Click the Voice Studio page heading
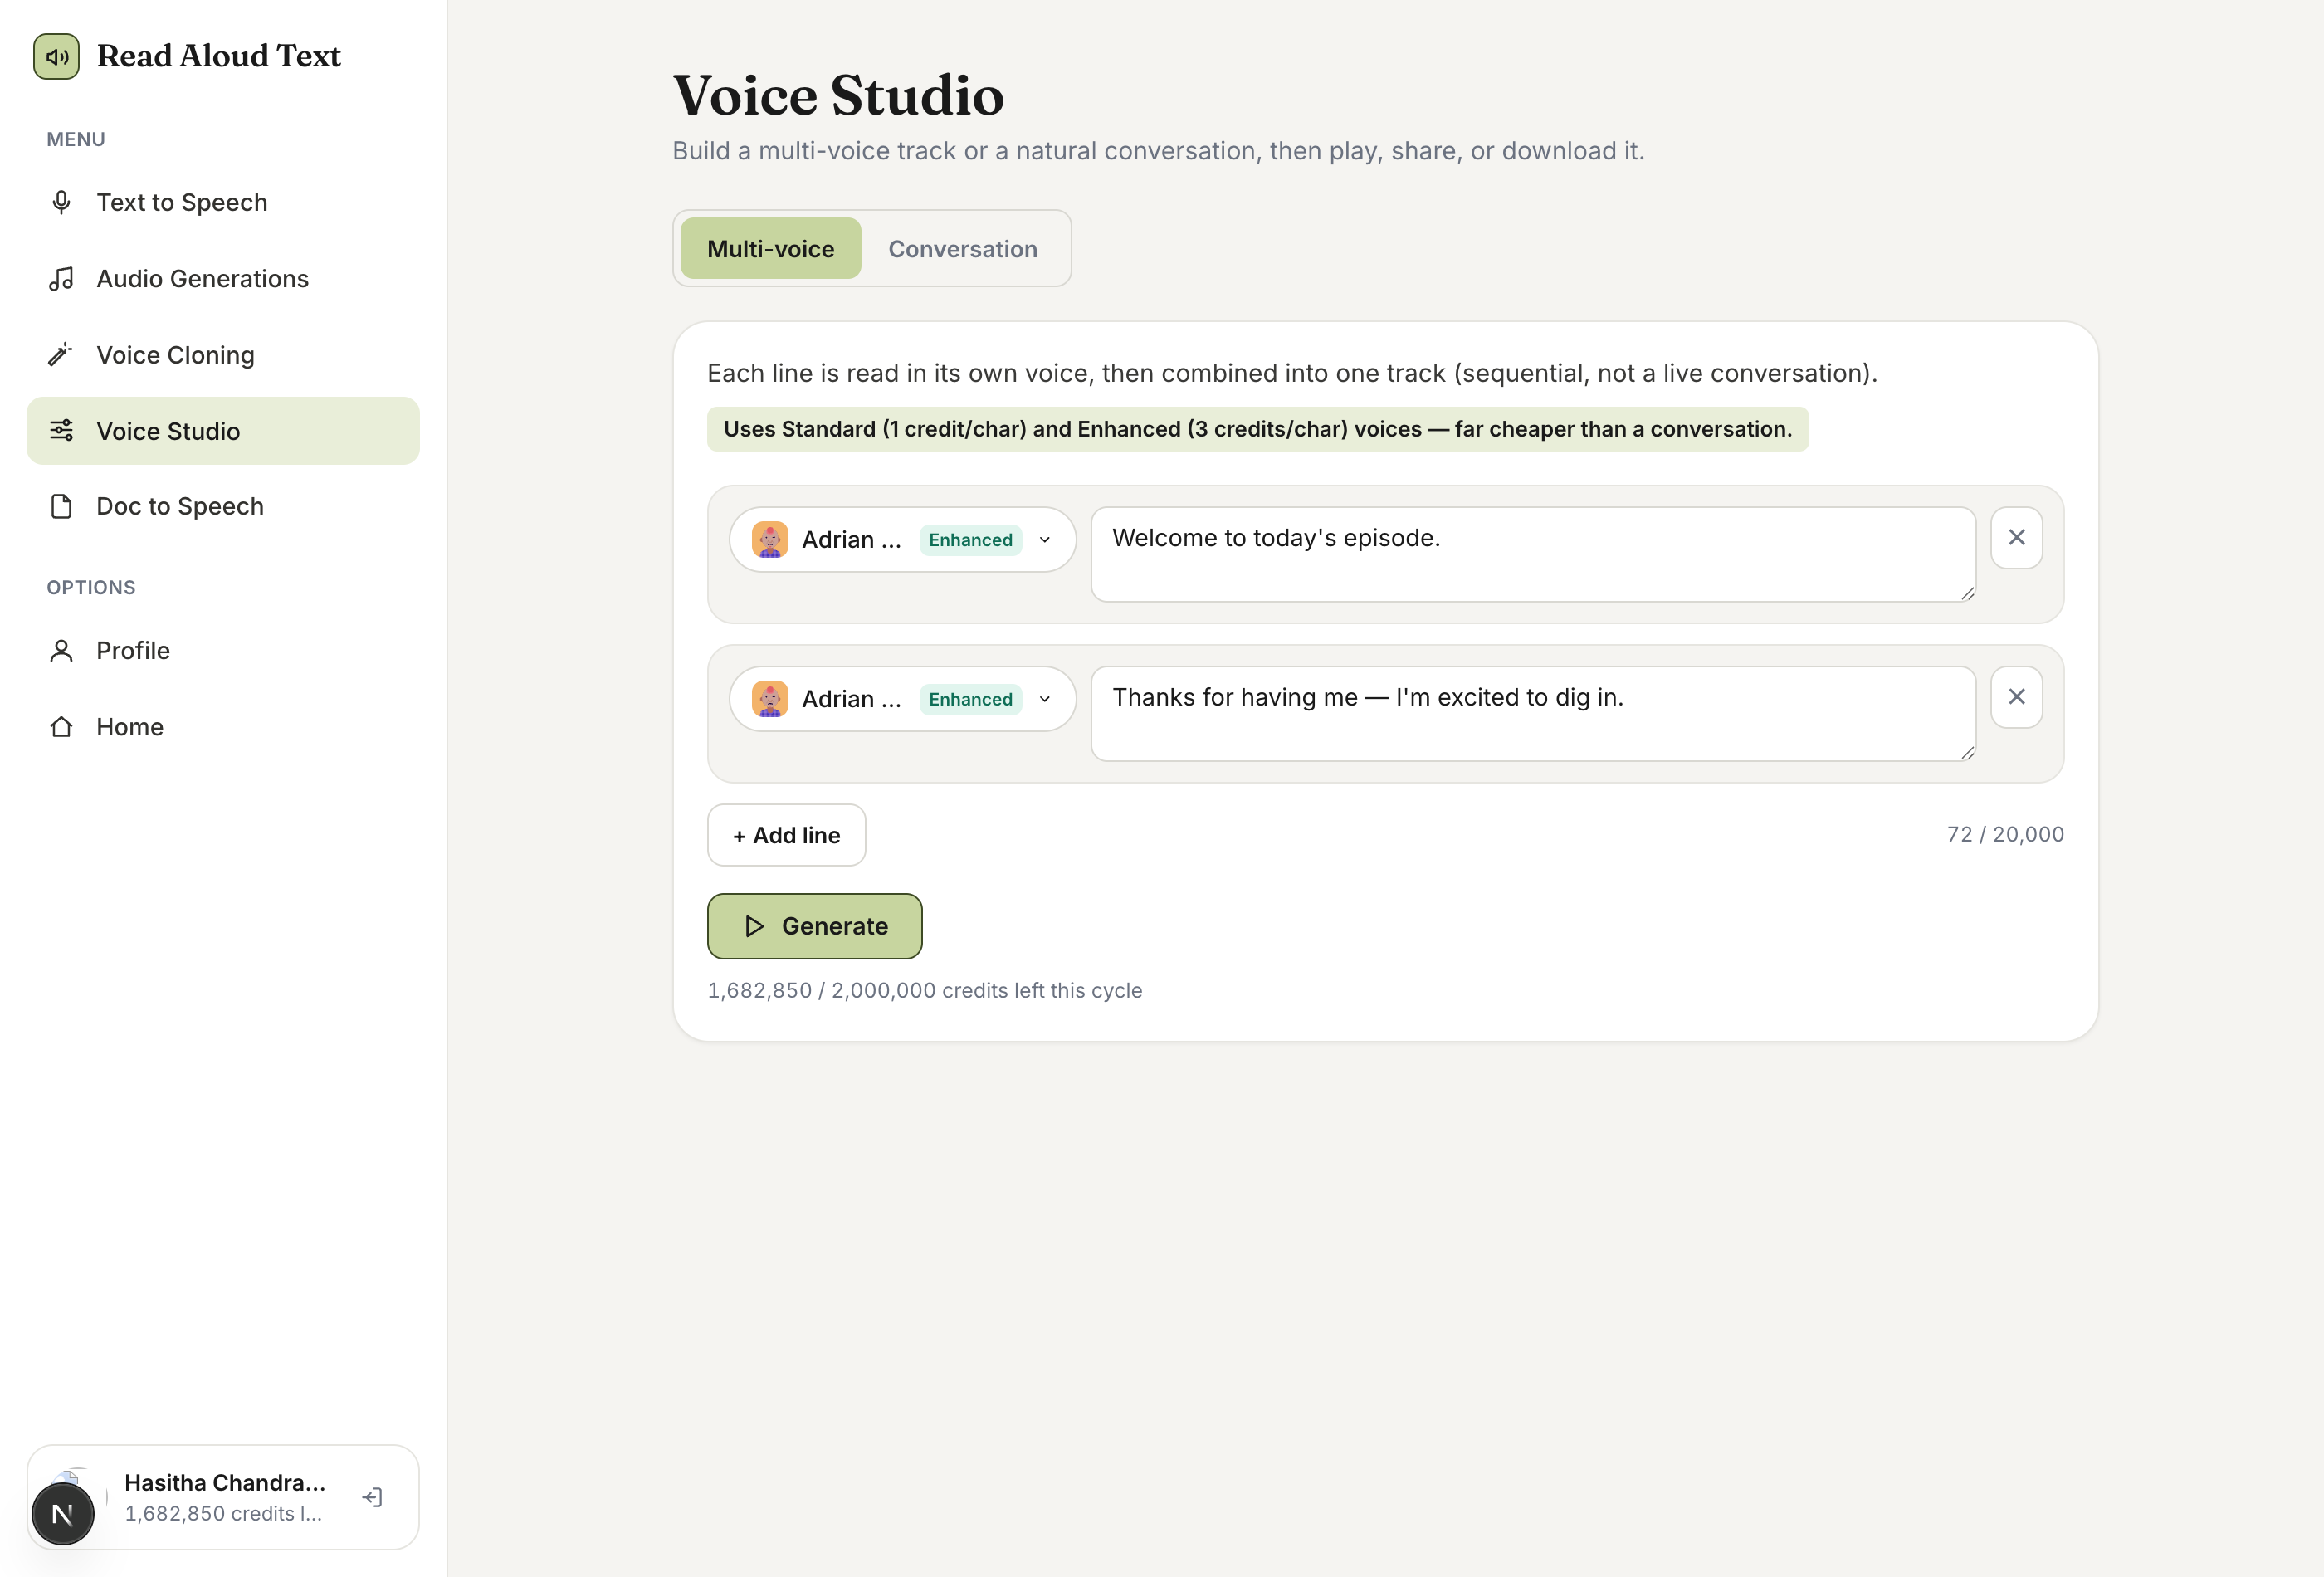This screenshot has height=1577, width=2324. (x=838, y=95)
